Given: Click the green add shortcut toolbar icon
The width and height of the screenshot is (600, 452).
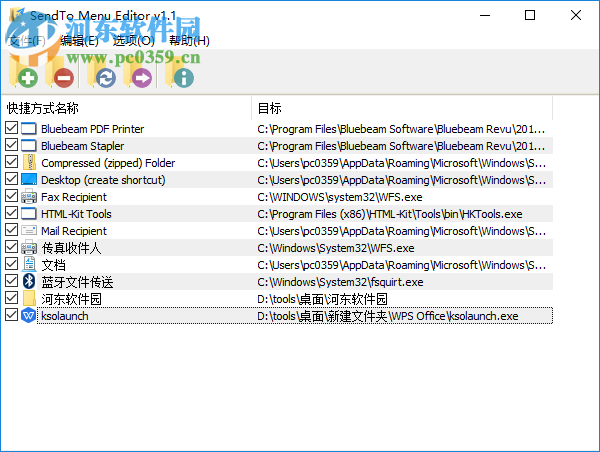Looking at the screenshot, I should (23, 73).
